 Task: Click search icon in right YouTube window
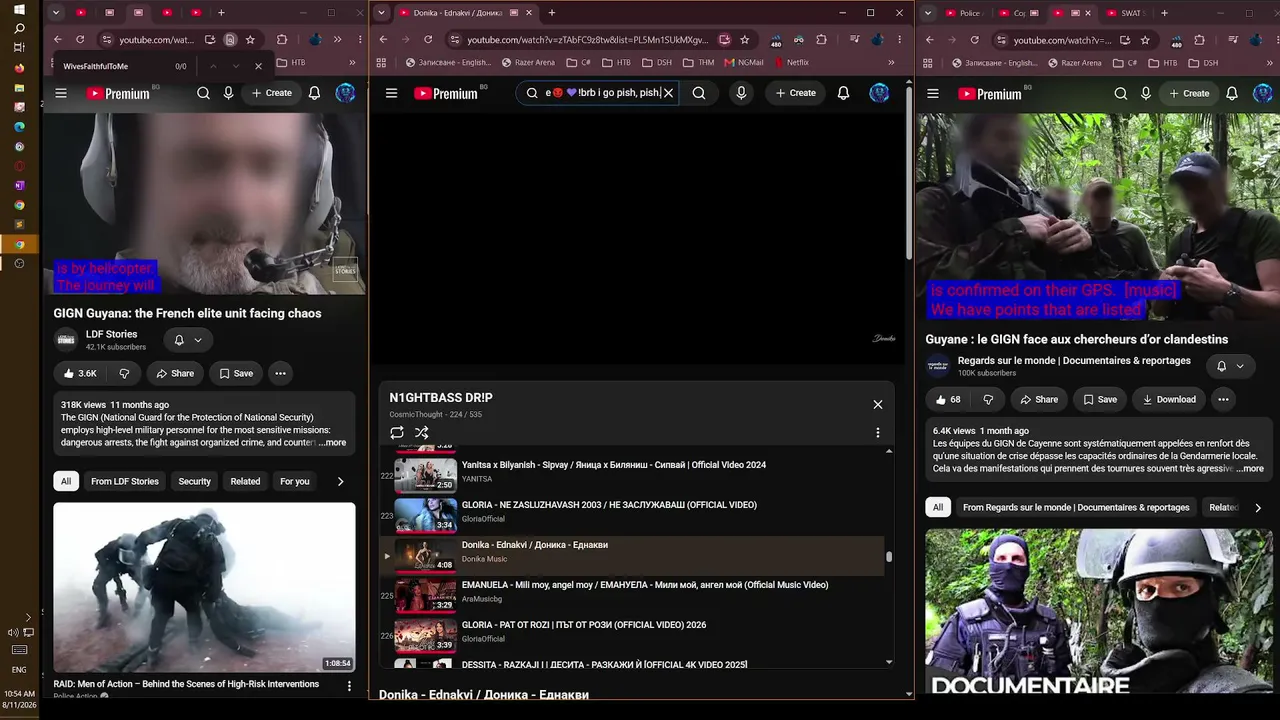(1121, 93)
